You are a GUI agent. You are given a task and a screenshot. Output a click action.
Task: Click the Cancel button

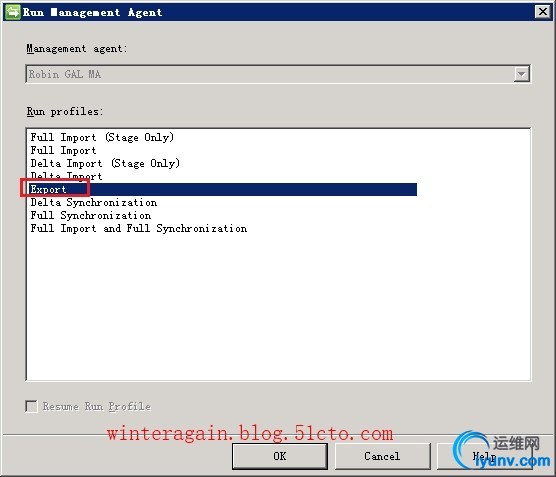pyautogui.click(x=382, y=456)
